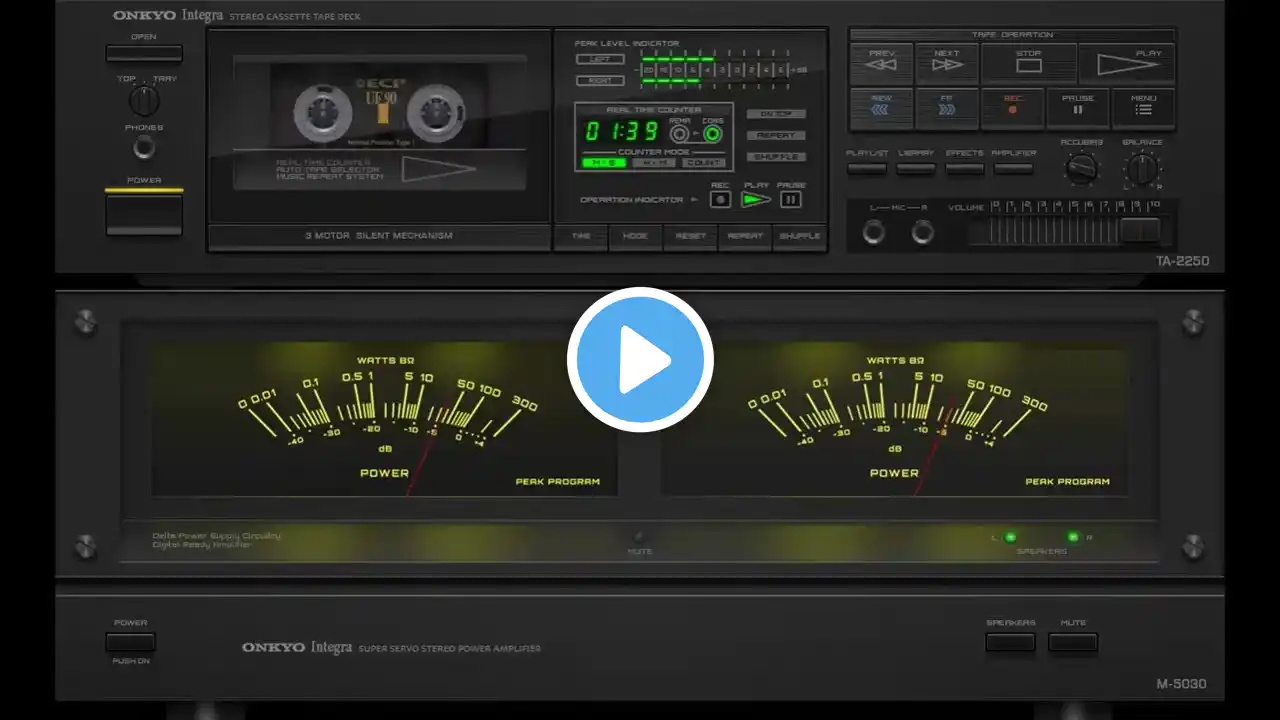Click the green 01:39 real time counter

(x=621, y=132)
